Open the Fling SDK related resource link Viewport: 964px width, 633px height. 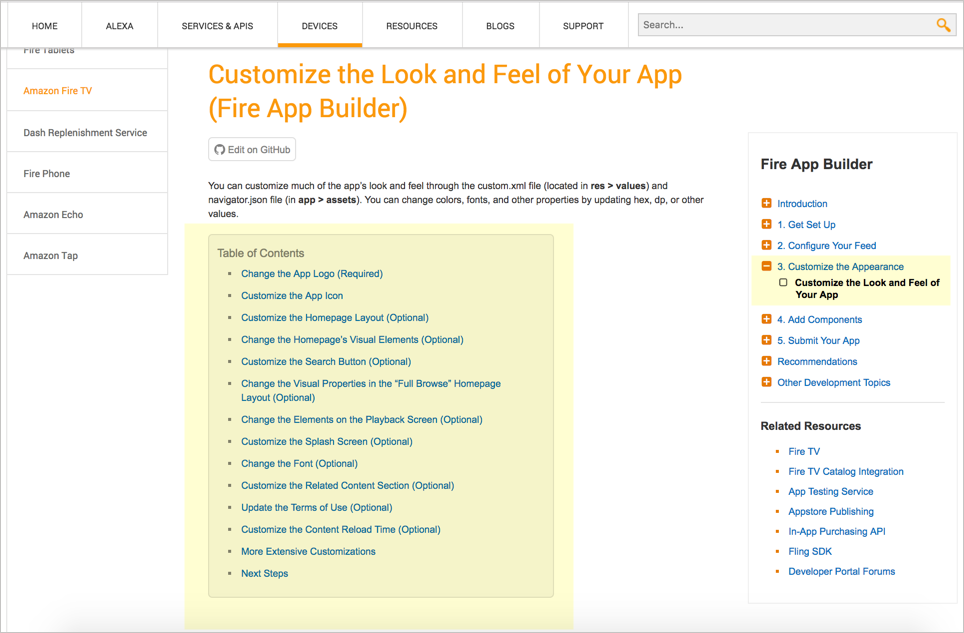tap(810, 551)
